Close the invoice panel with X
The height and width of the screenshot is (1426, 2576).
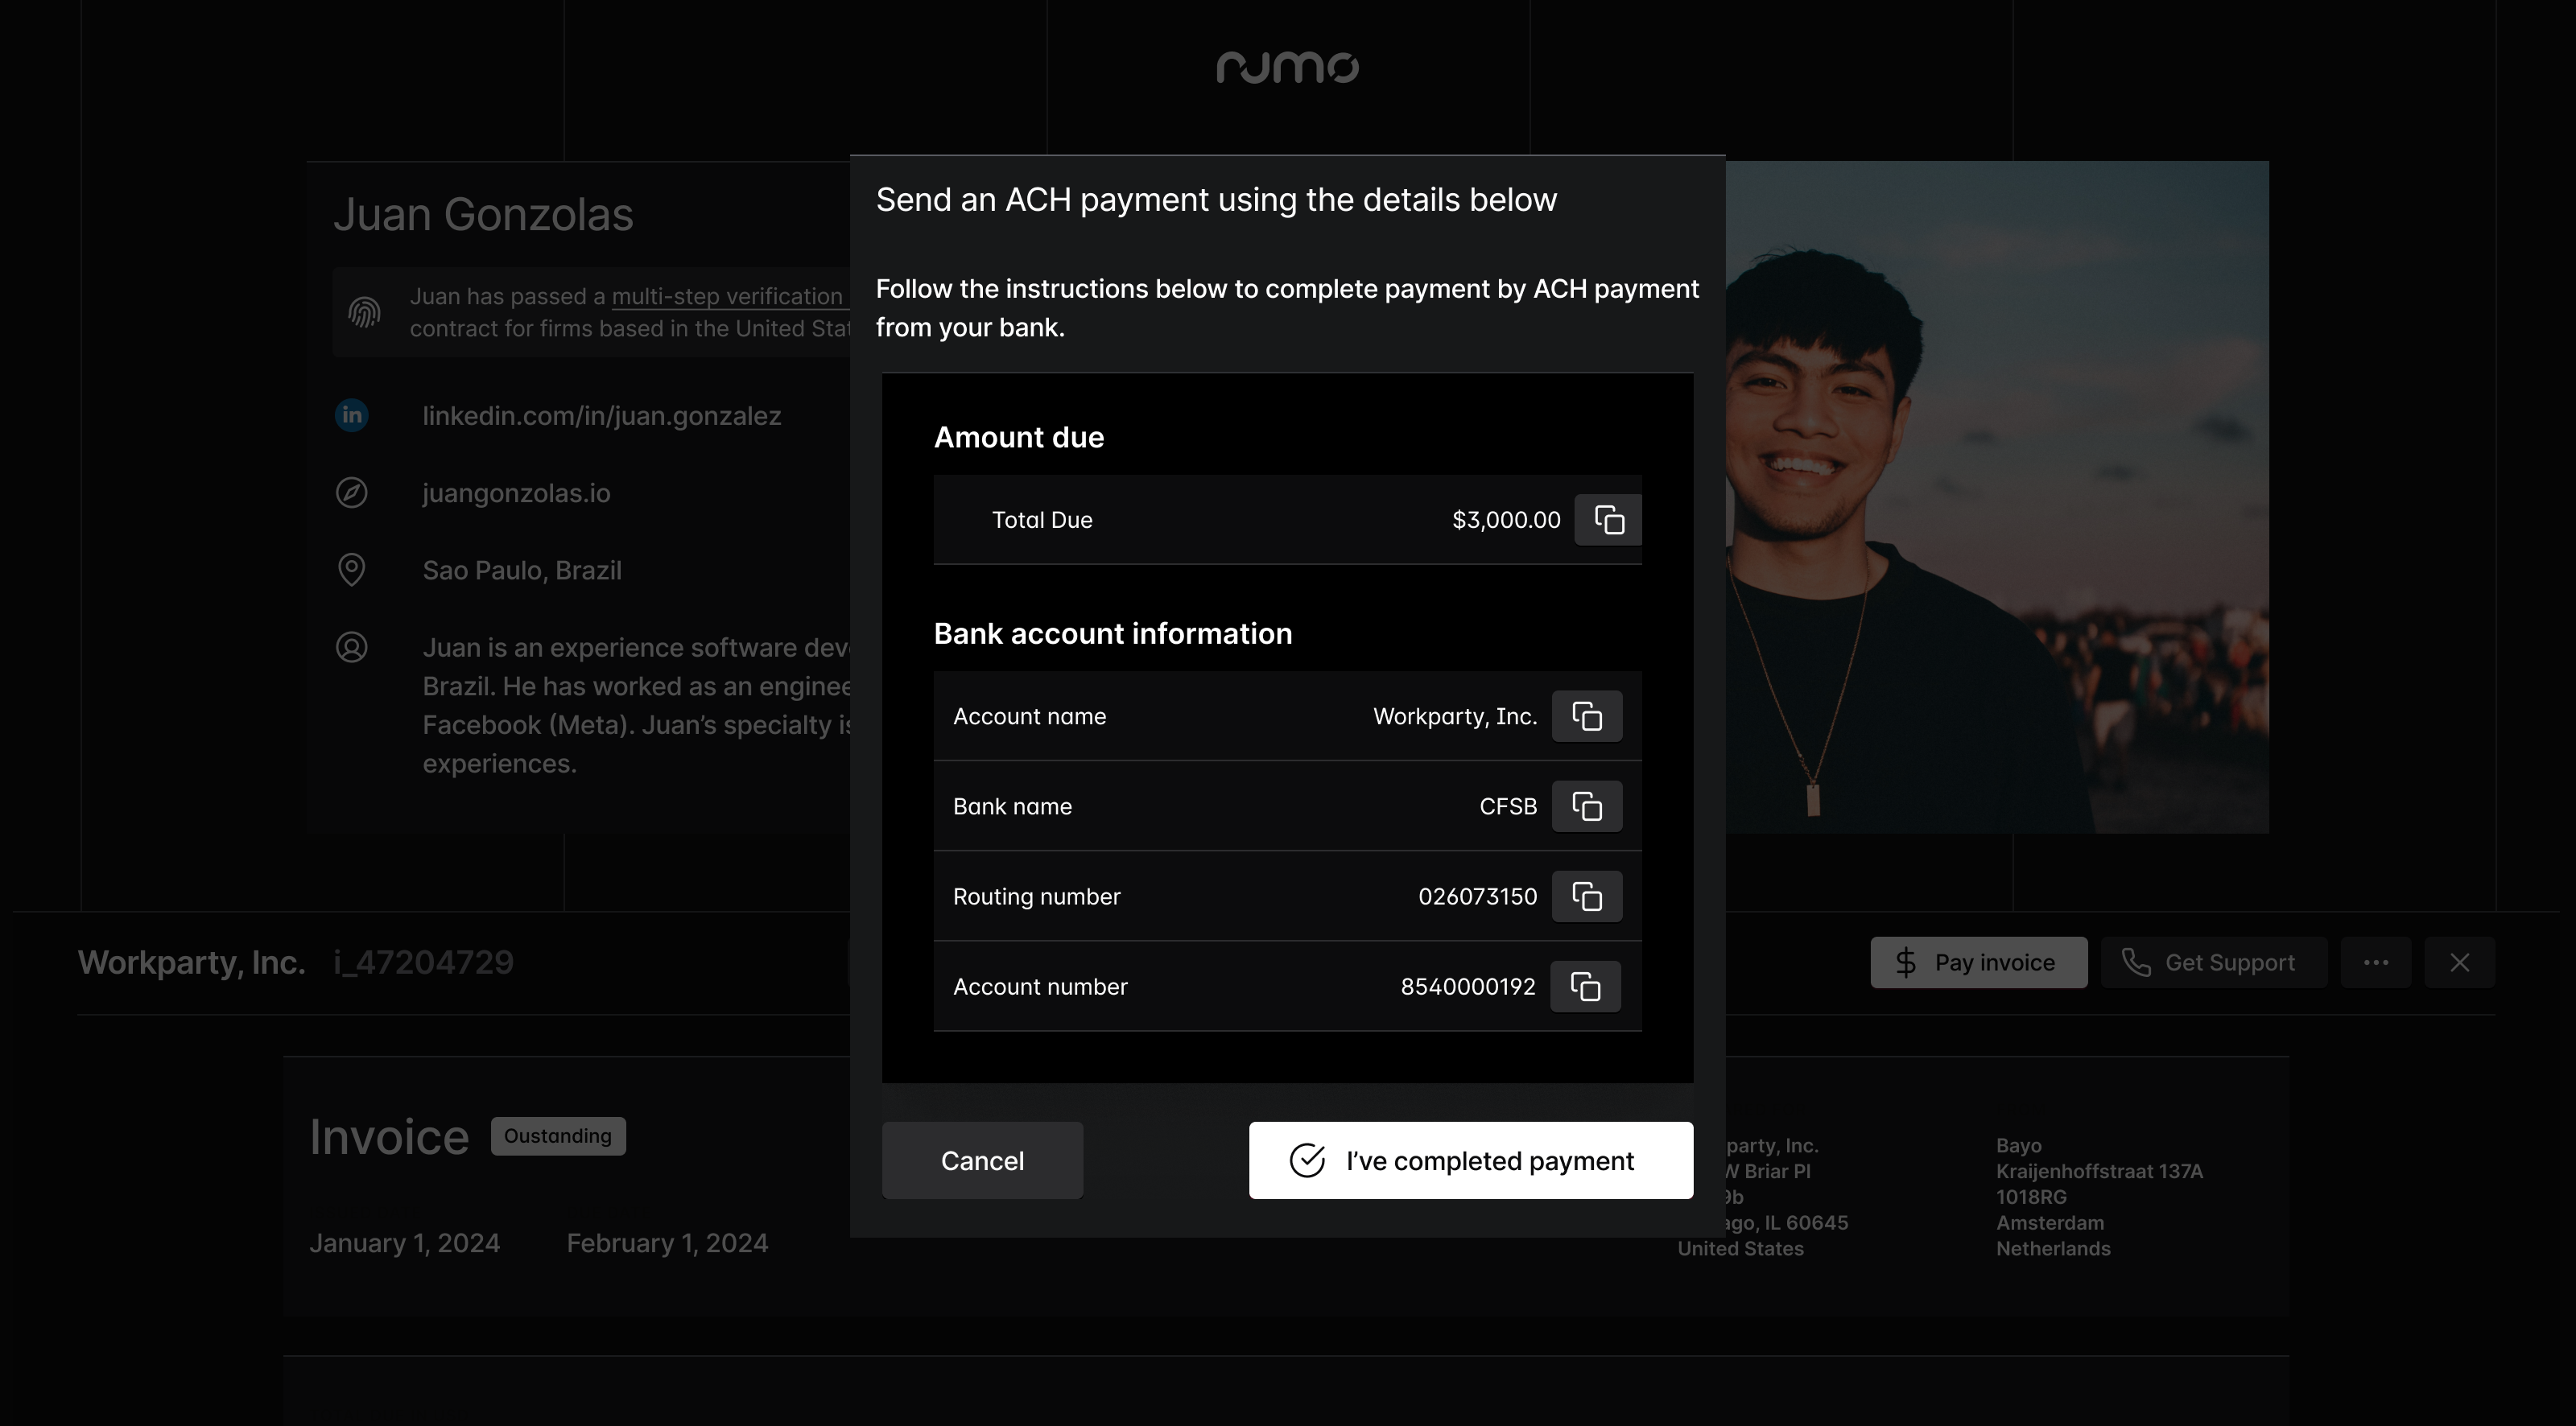click(x=2459, y=962)
